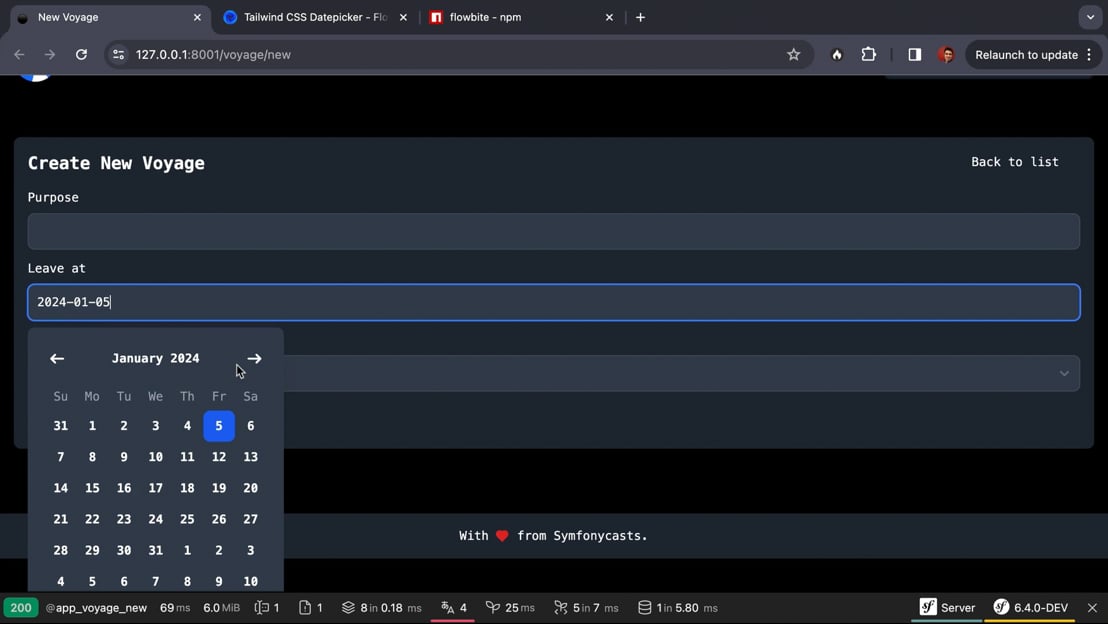Screen dimensions: 1108x624
Task: Follow the Back to list link
Action: (x=1015, y=162)
